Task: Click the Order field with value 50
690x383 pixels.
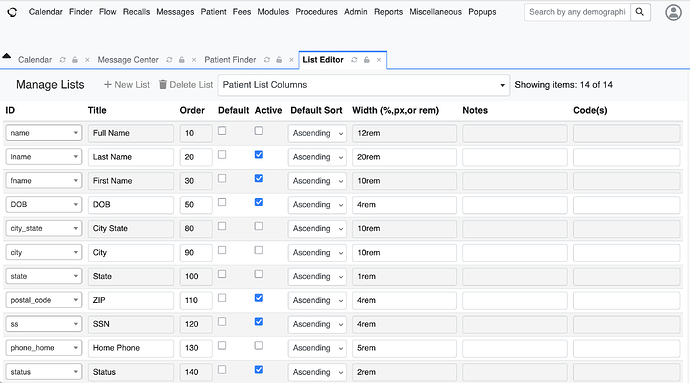Action: (196, 205)
